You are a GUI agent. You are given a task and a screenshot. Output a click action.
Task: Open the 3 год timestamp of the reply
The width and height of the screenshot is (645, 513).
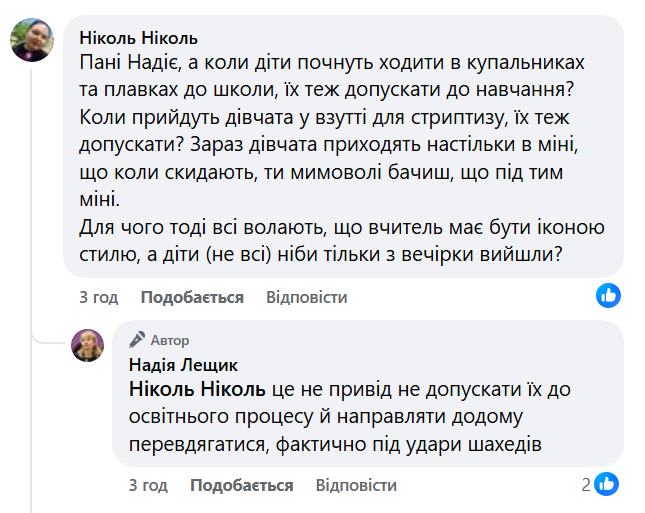tap(148, 485)
